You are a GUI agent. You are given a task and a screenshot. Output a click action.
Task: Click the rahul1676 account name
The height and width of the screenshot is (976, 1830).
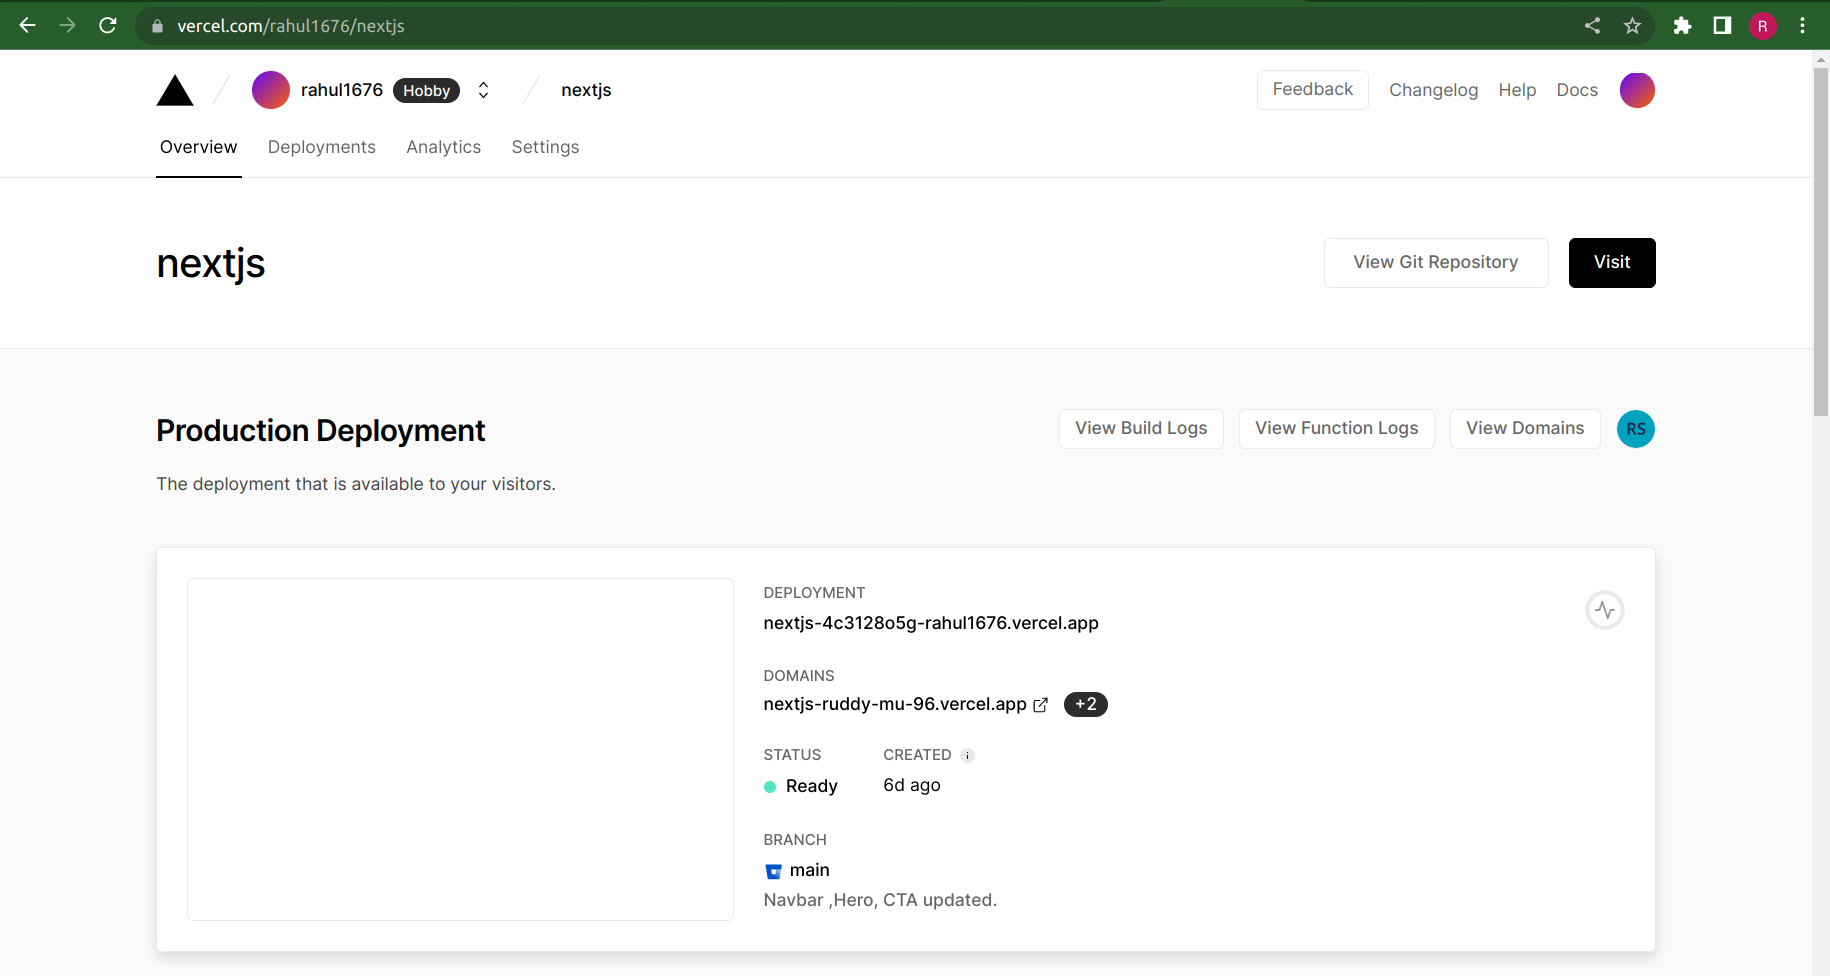pyautogui.click(x=342, y=90)
